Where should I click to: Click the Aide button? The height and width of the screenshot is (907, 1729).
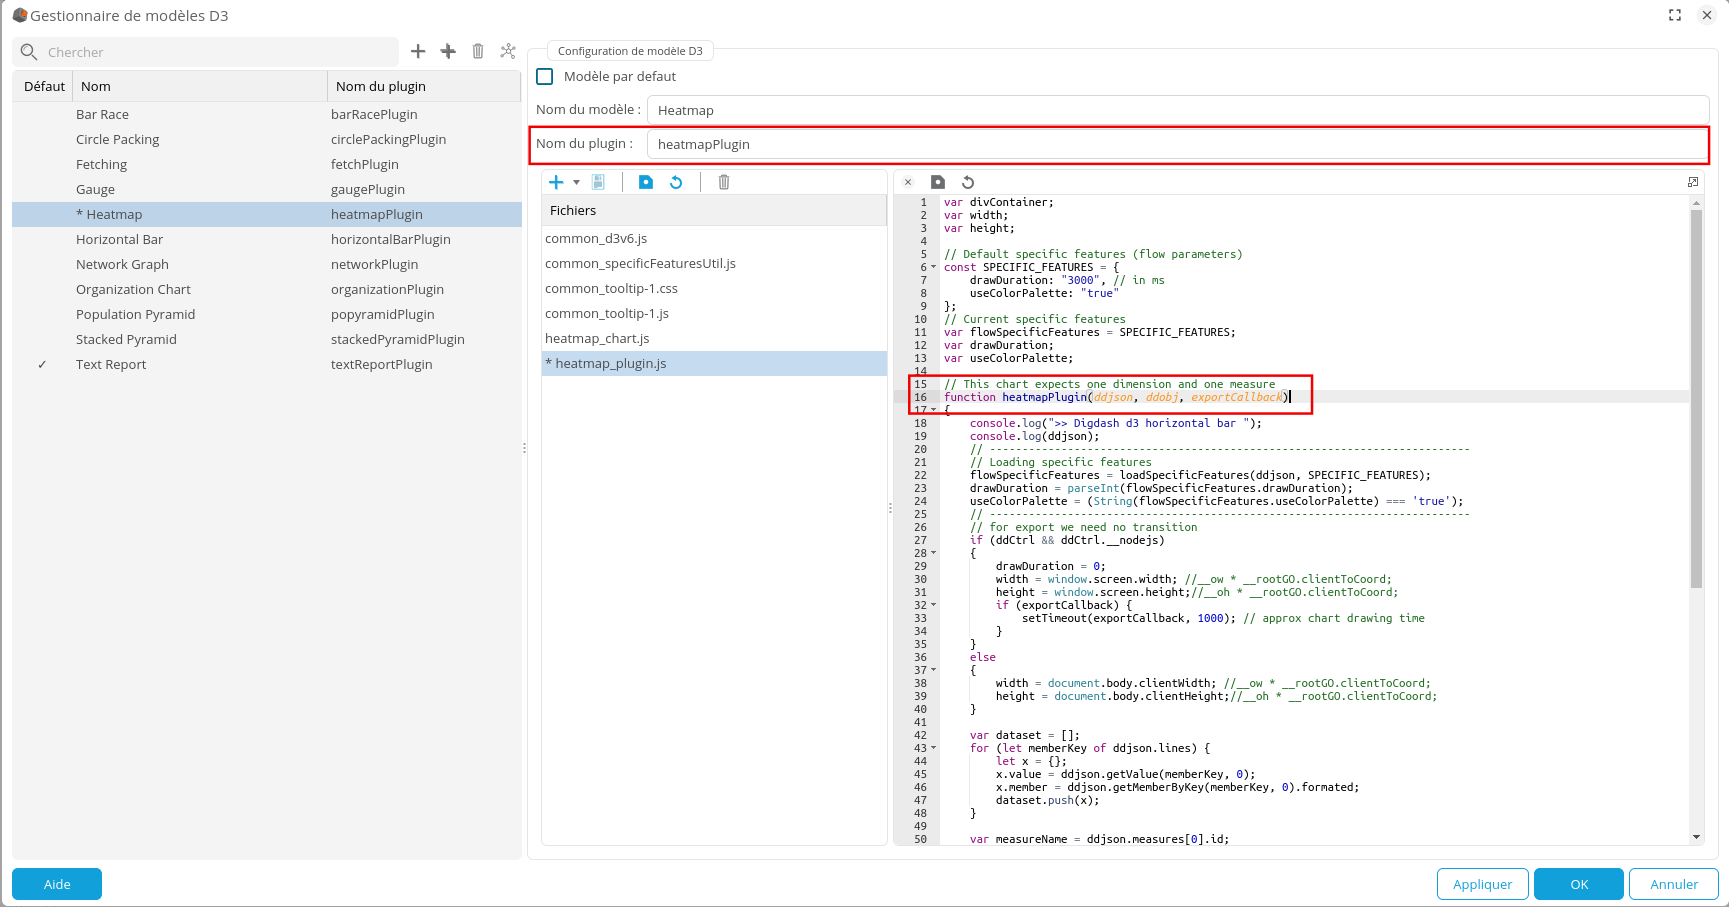pyautogui.click(x=57, y=884)
